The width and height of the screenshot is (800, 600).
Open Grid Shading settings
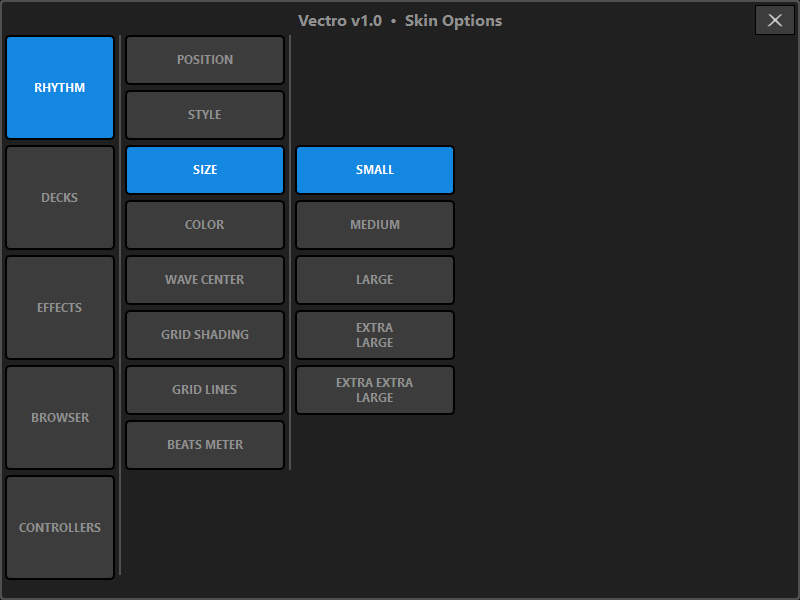pyautogui.click(x=205, y=335)
